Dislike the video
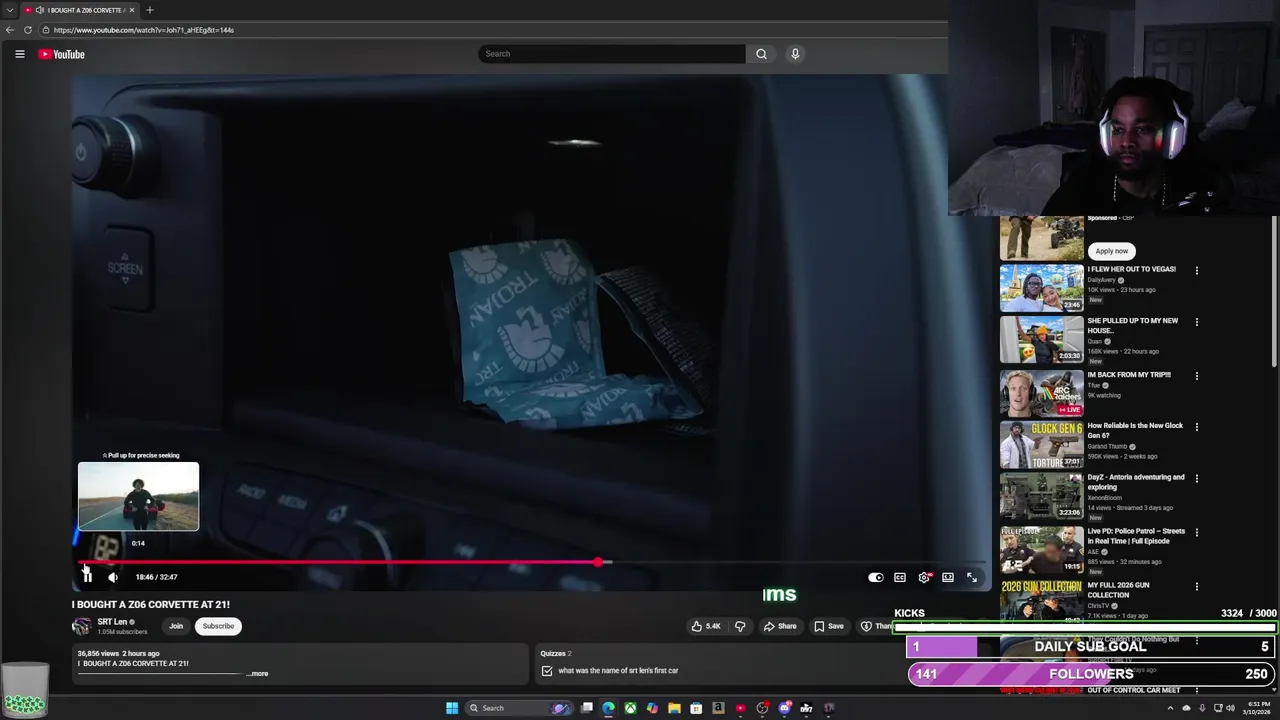The image size is (1280, 720). click(x=740, y=626)
